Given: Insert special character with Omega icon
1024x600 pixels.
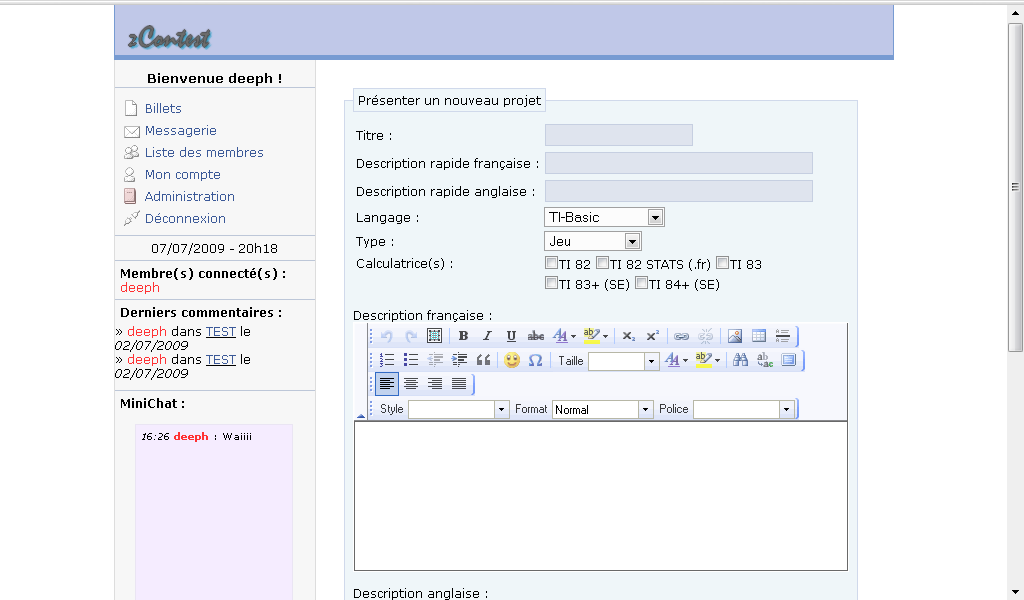Looking at the screenshot, I should 535,360.
